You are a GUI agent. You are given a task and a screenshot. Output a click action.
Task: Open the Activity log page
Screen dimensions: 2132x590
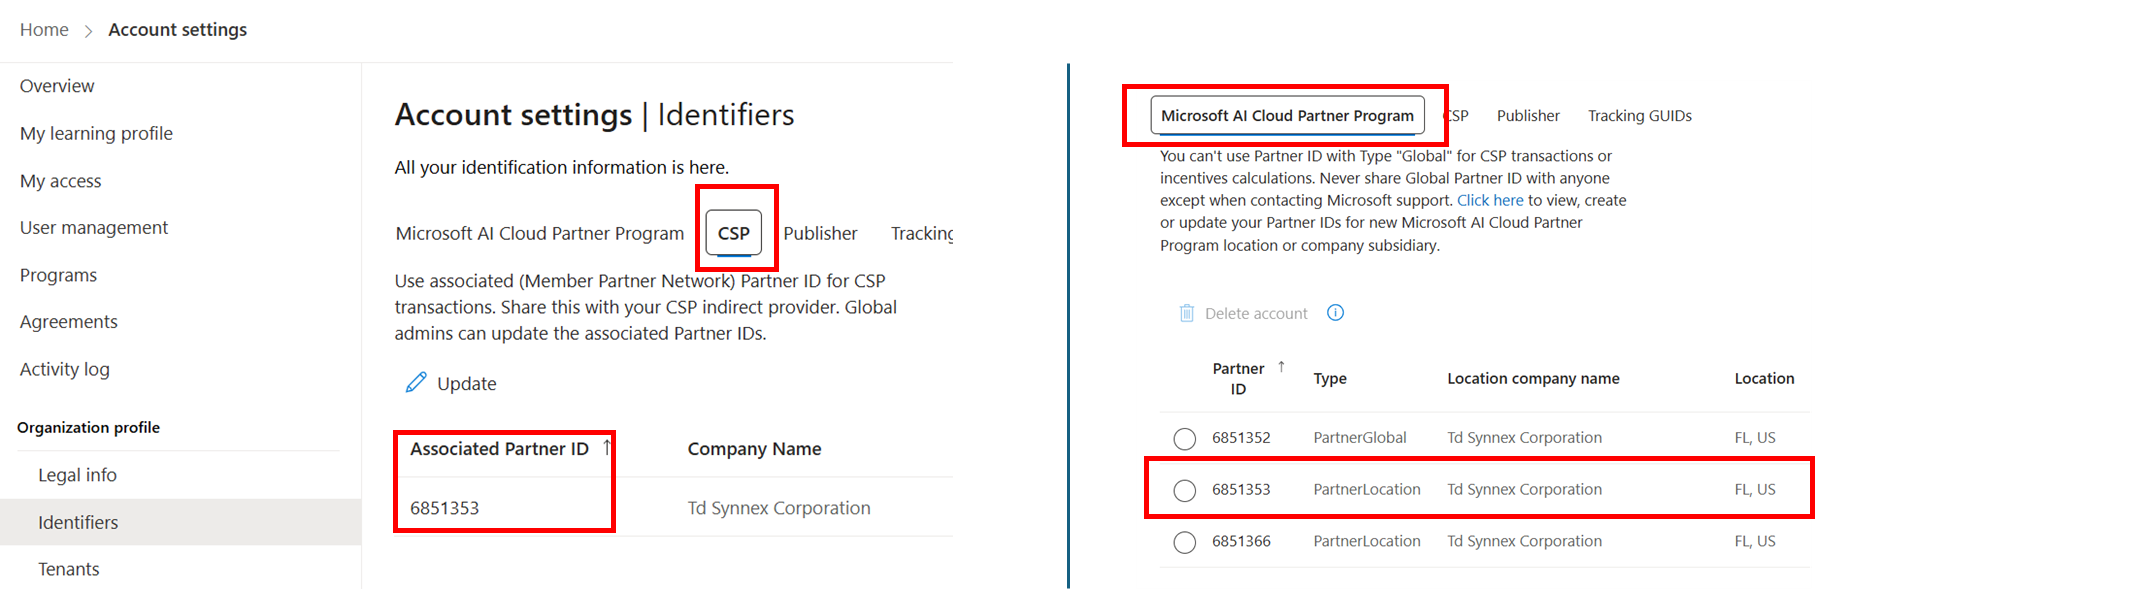coord(64,368)
